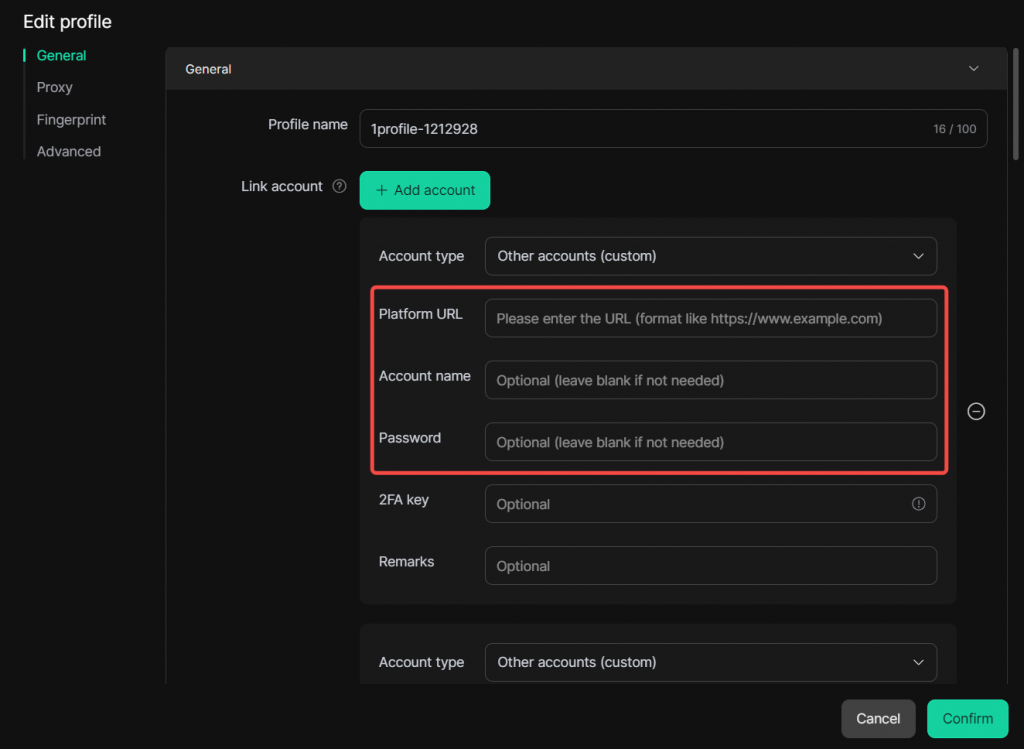Collapse the General section header chevron

coord(974,69)
